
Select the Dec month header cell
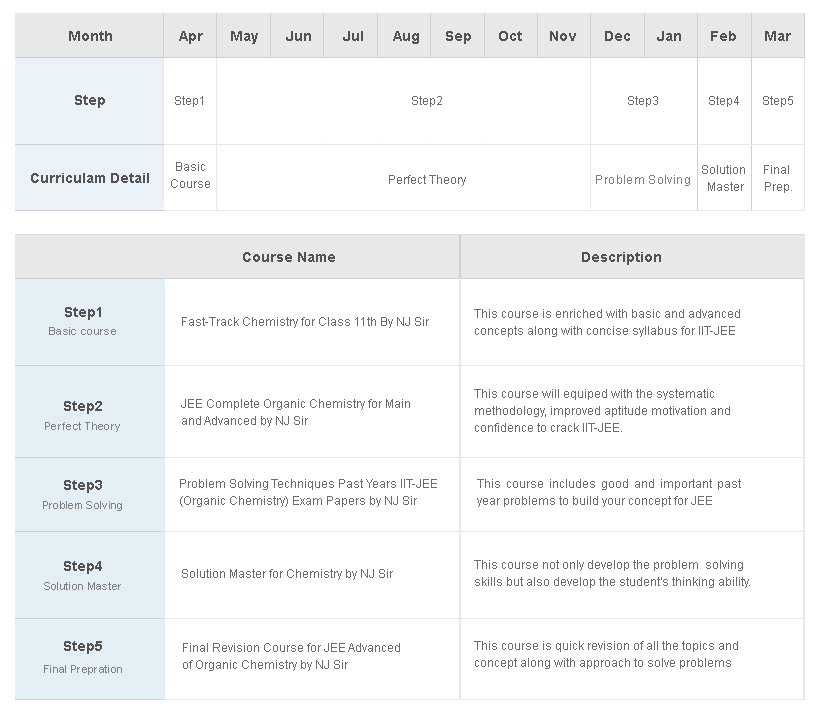(x=617, y=36)
